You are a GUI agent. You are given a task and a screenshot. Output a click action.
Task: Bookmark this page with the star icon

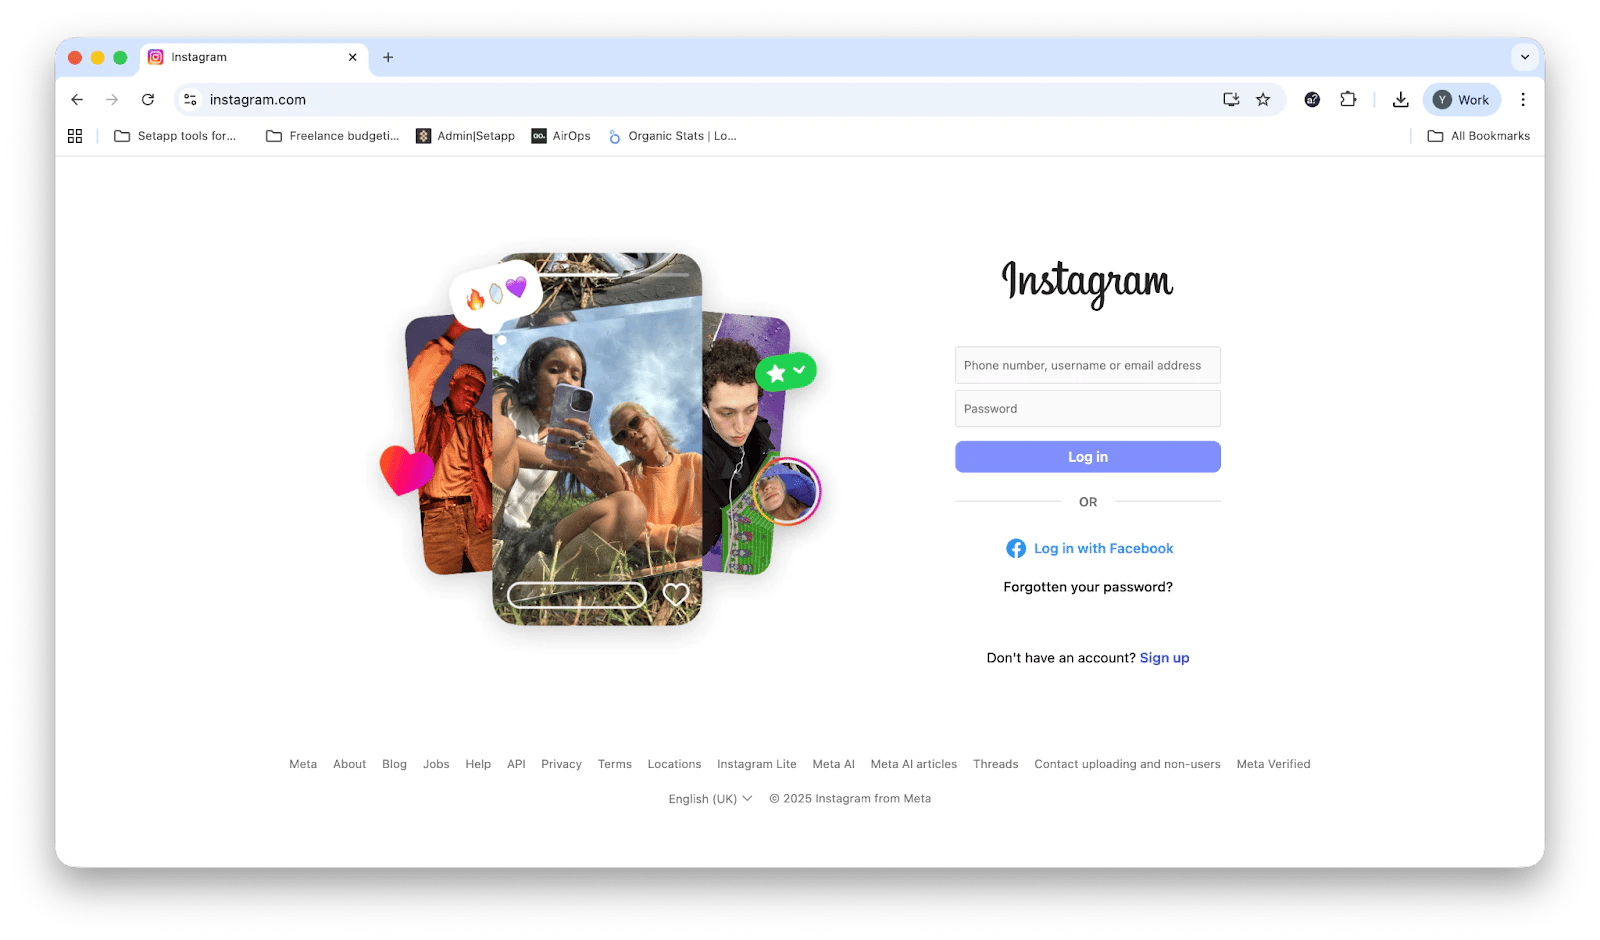1263,100
